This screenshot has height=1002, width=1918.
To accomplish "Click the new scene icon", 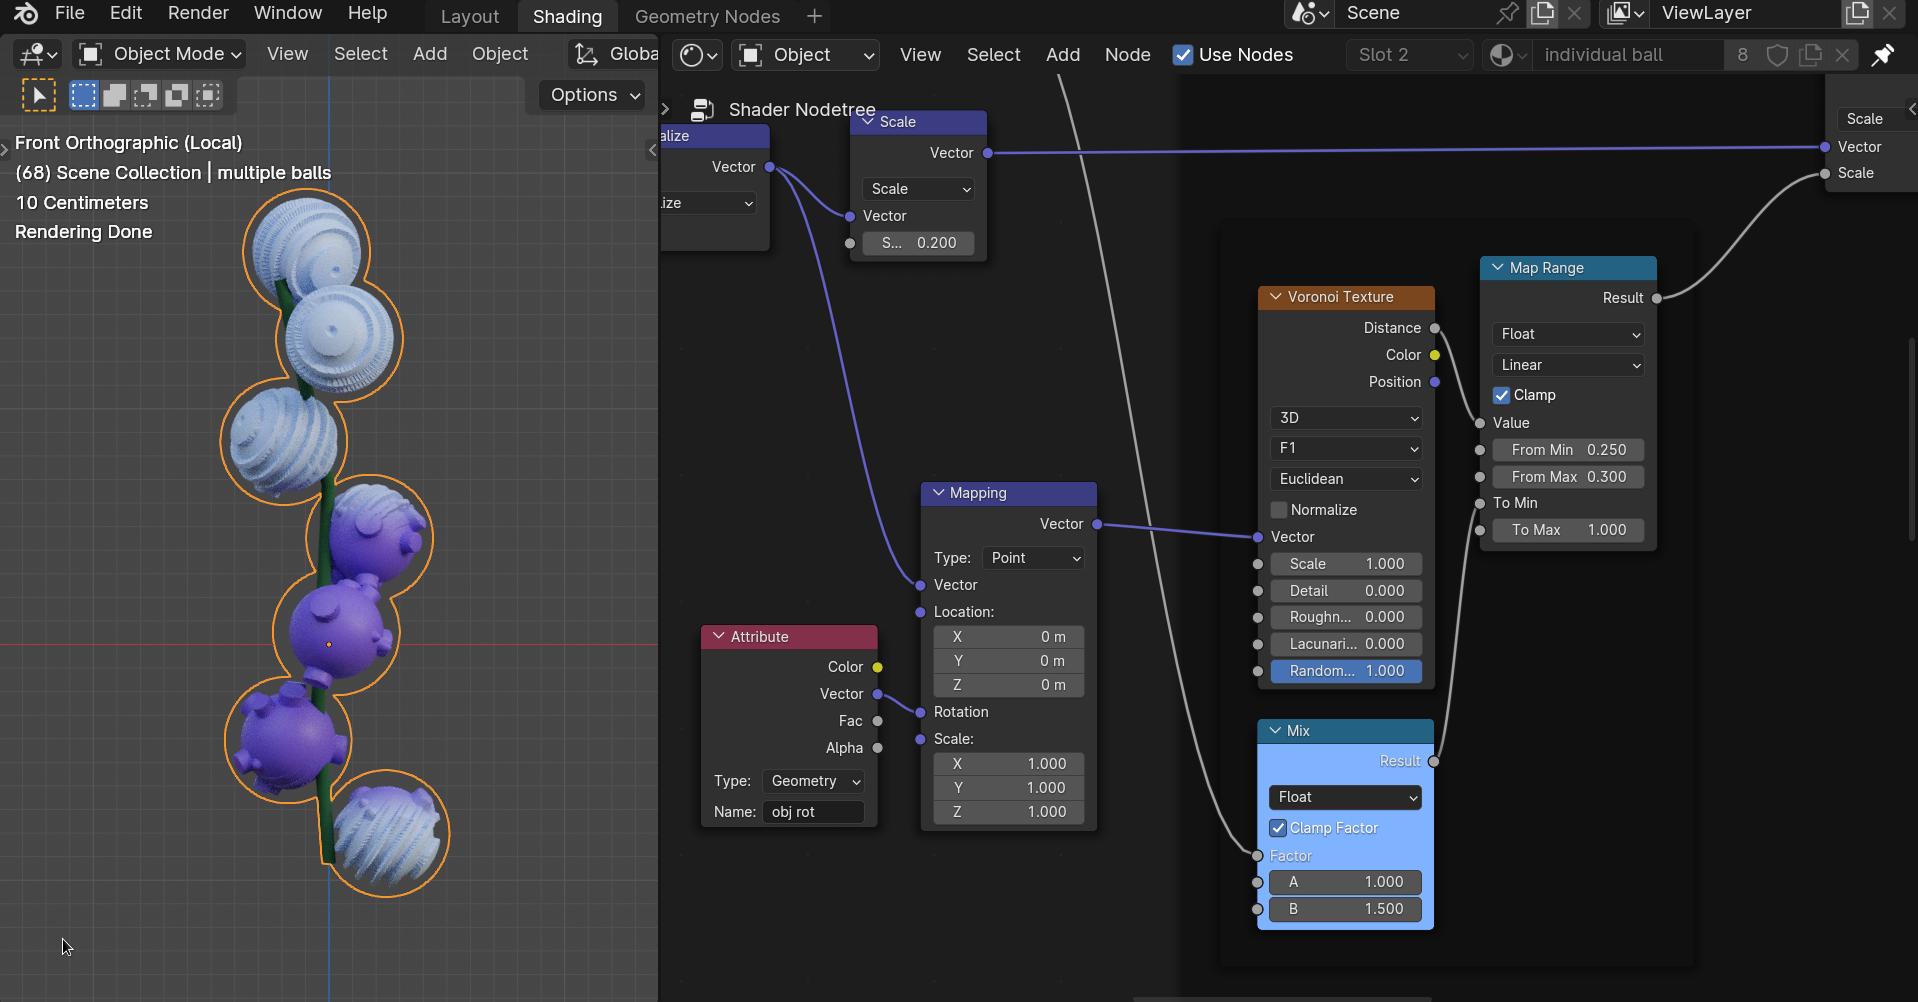I will pos(1542,13).
